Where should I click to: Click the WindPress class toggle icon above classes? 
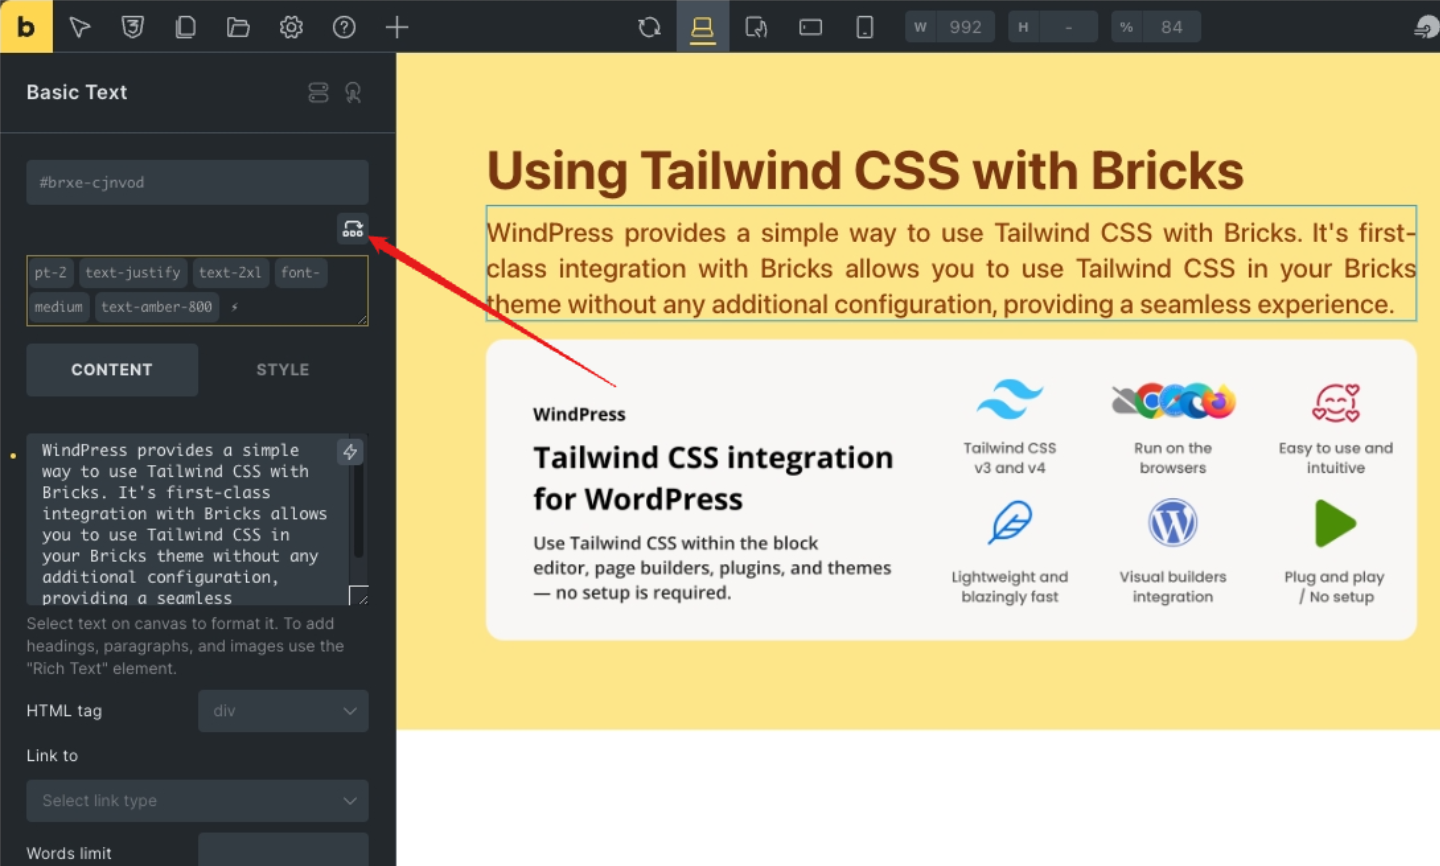point(352,229)
